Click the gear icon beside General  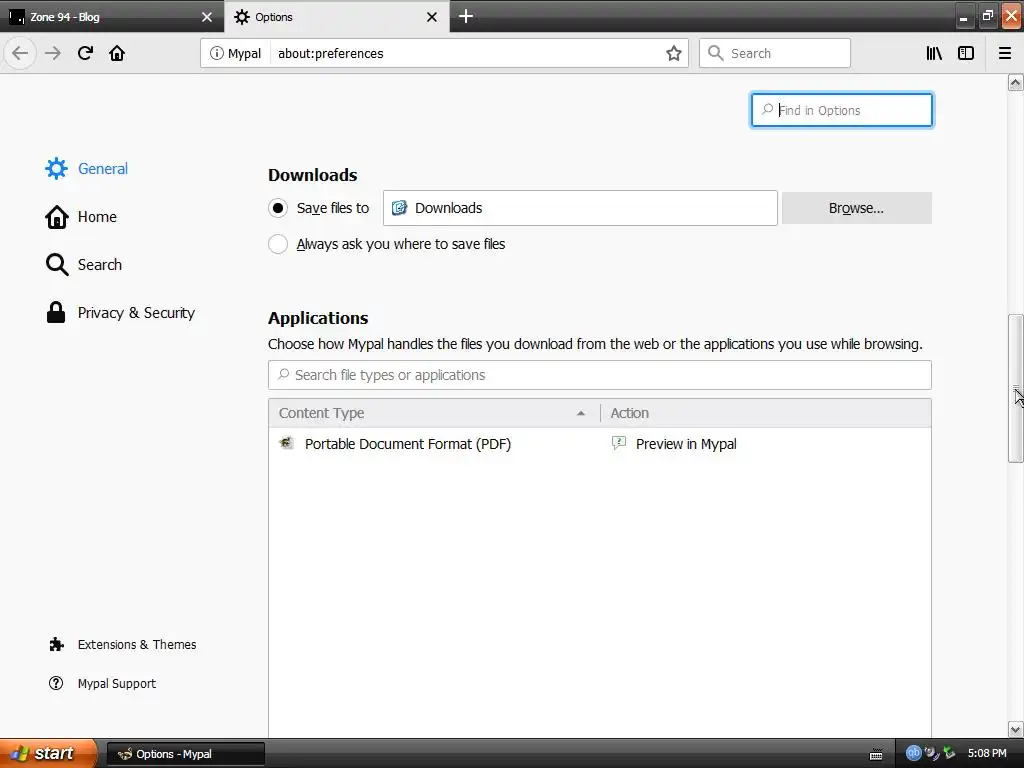[56, 168]
